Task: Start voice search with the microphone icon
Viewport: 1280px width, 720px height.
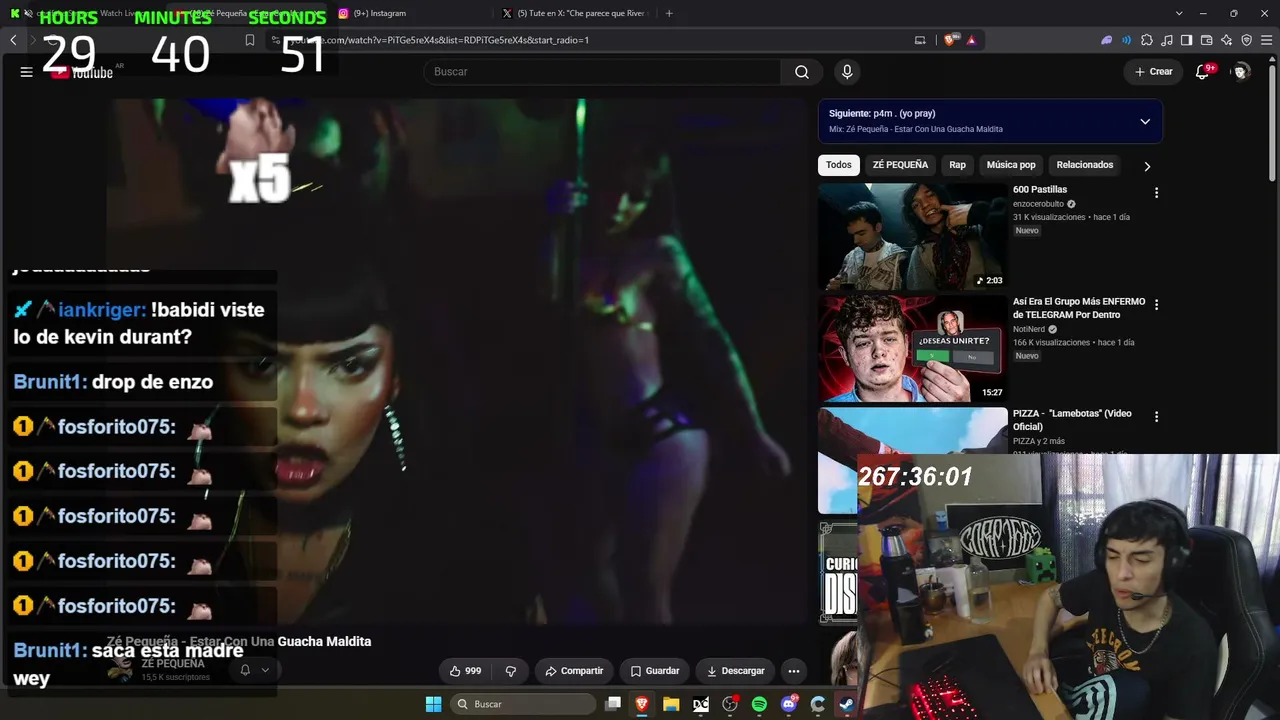Action: (x=847, y=72)
